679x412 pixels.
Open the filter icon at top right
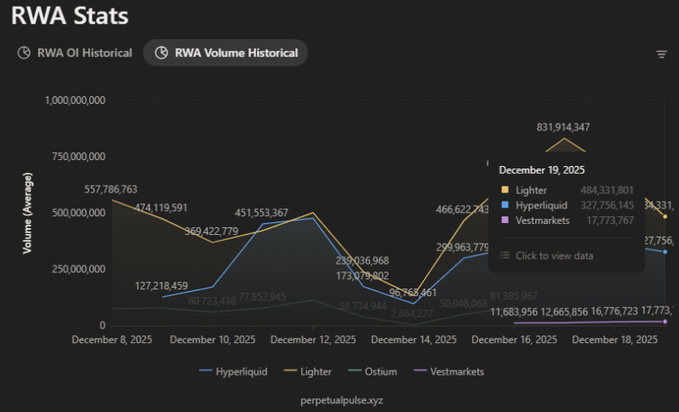(661, 54)
